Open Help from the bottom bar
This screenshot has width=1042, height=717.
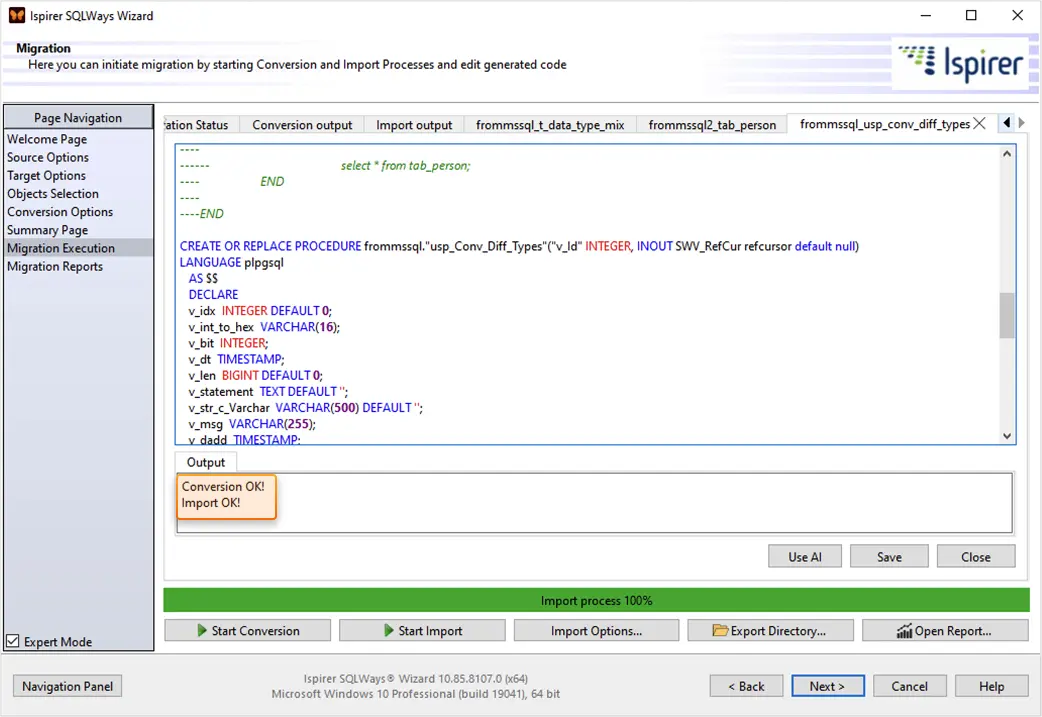point(991,686)
